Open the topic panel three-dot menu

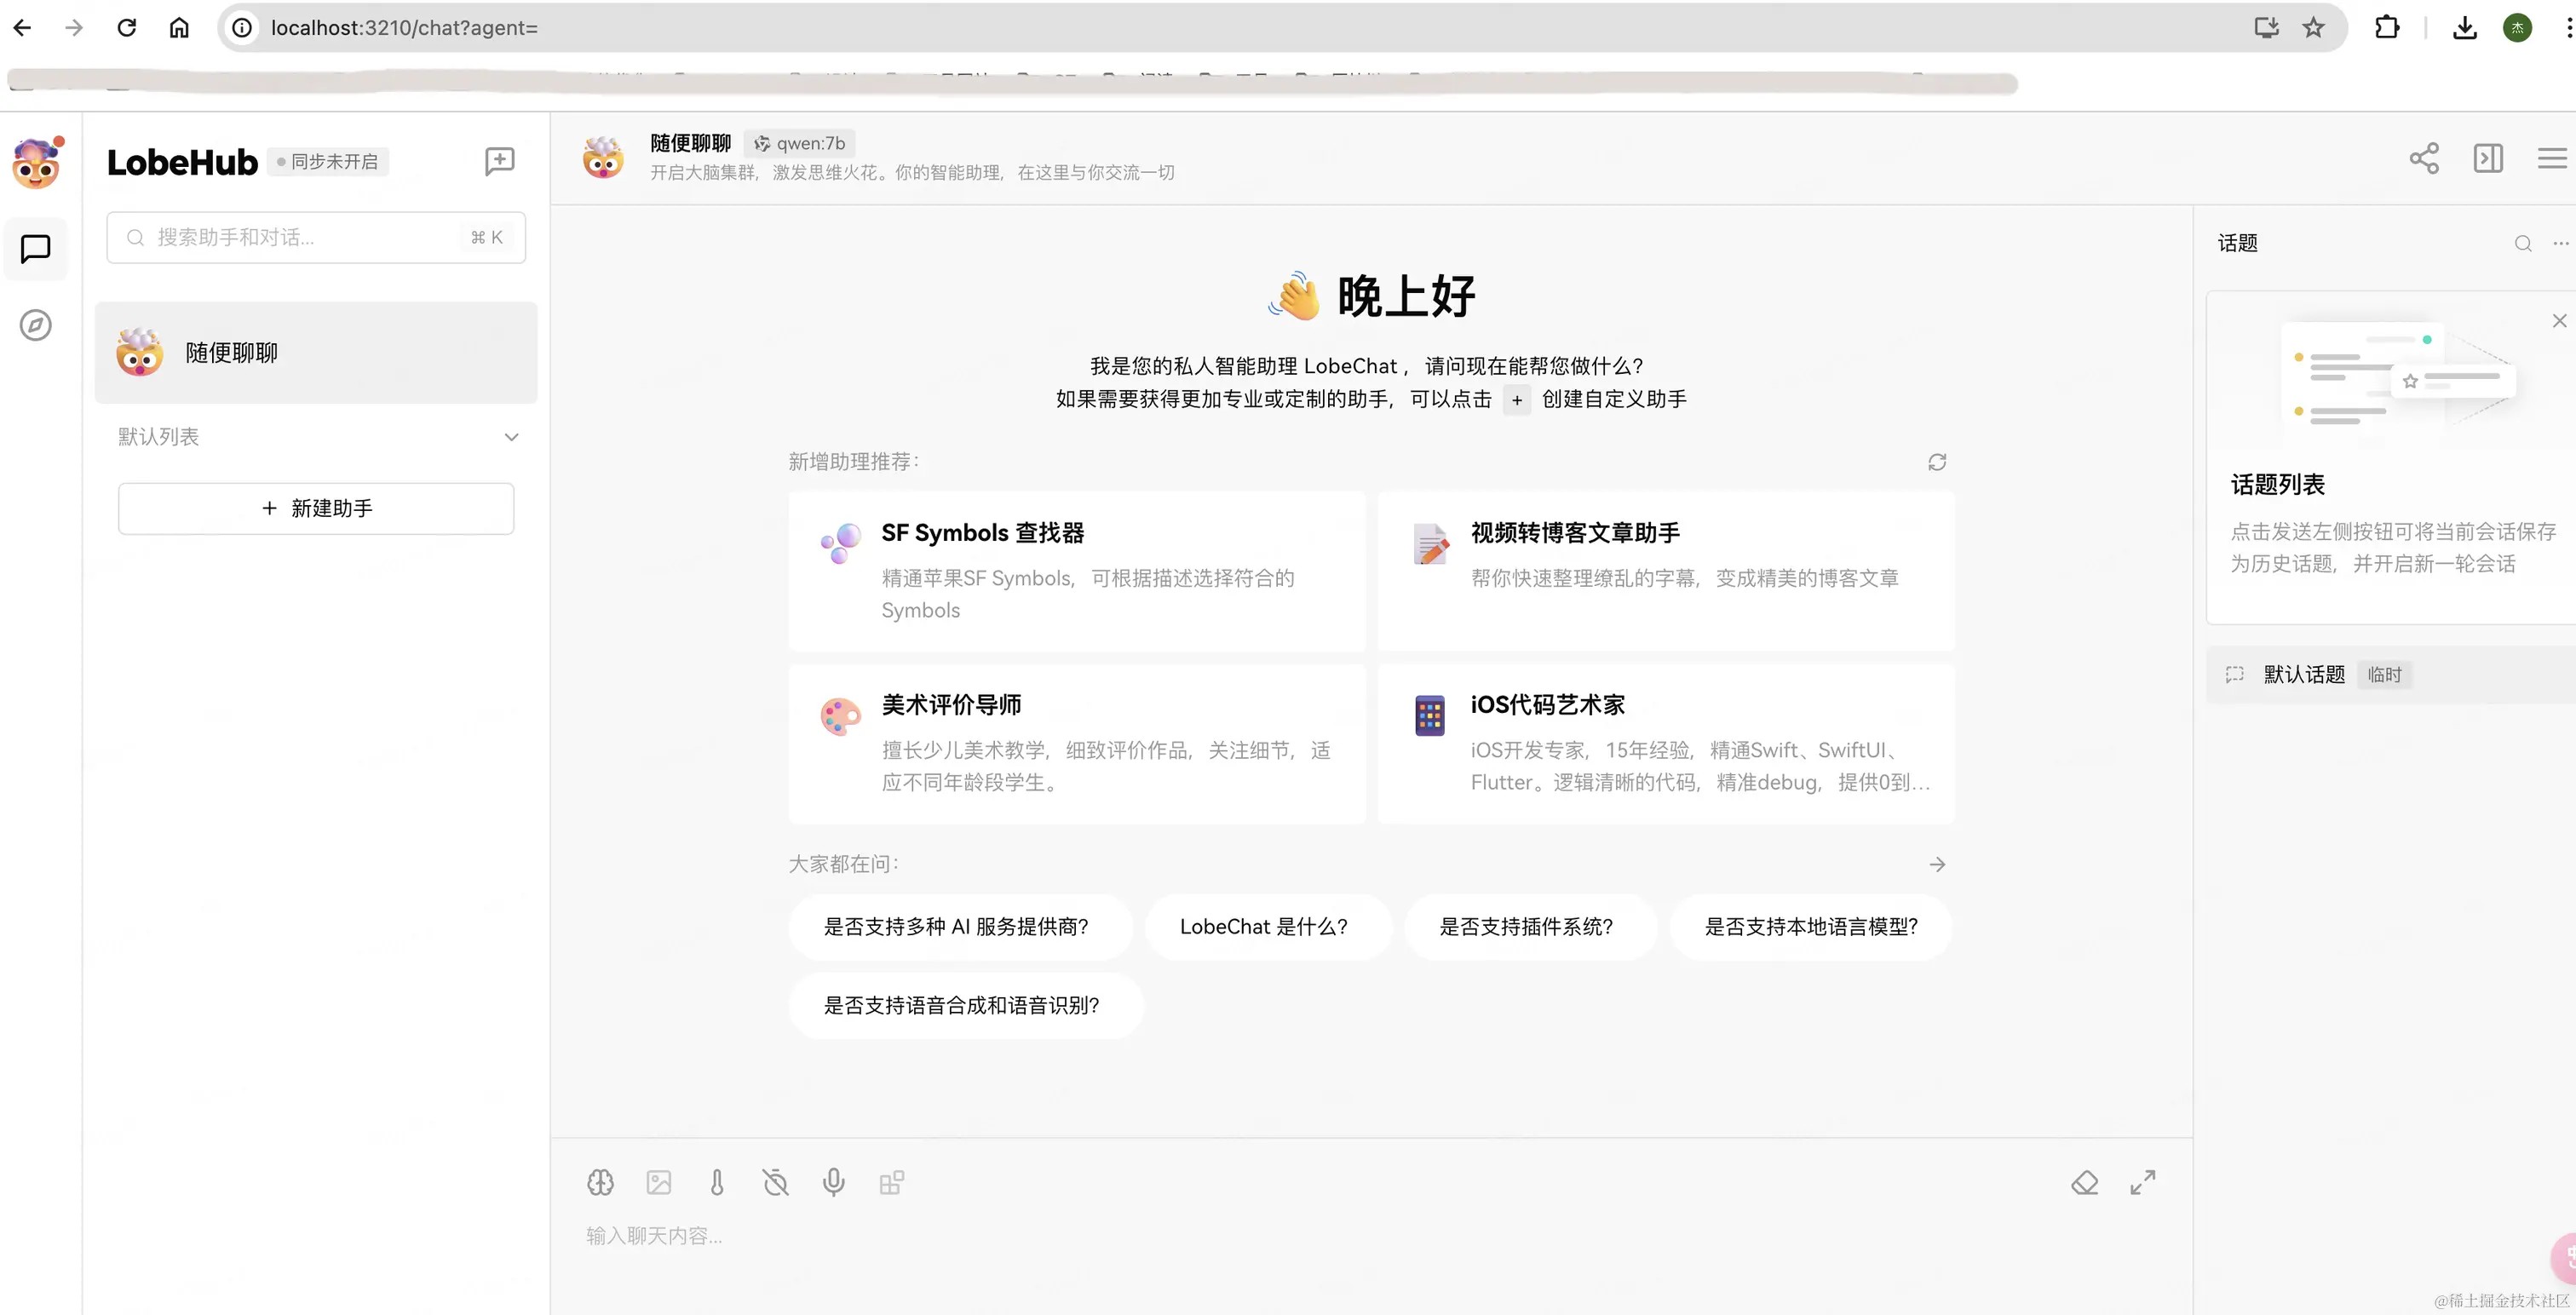click(2560, 243)
